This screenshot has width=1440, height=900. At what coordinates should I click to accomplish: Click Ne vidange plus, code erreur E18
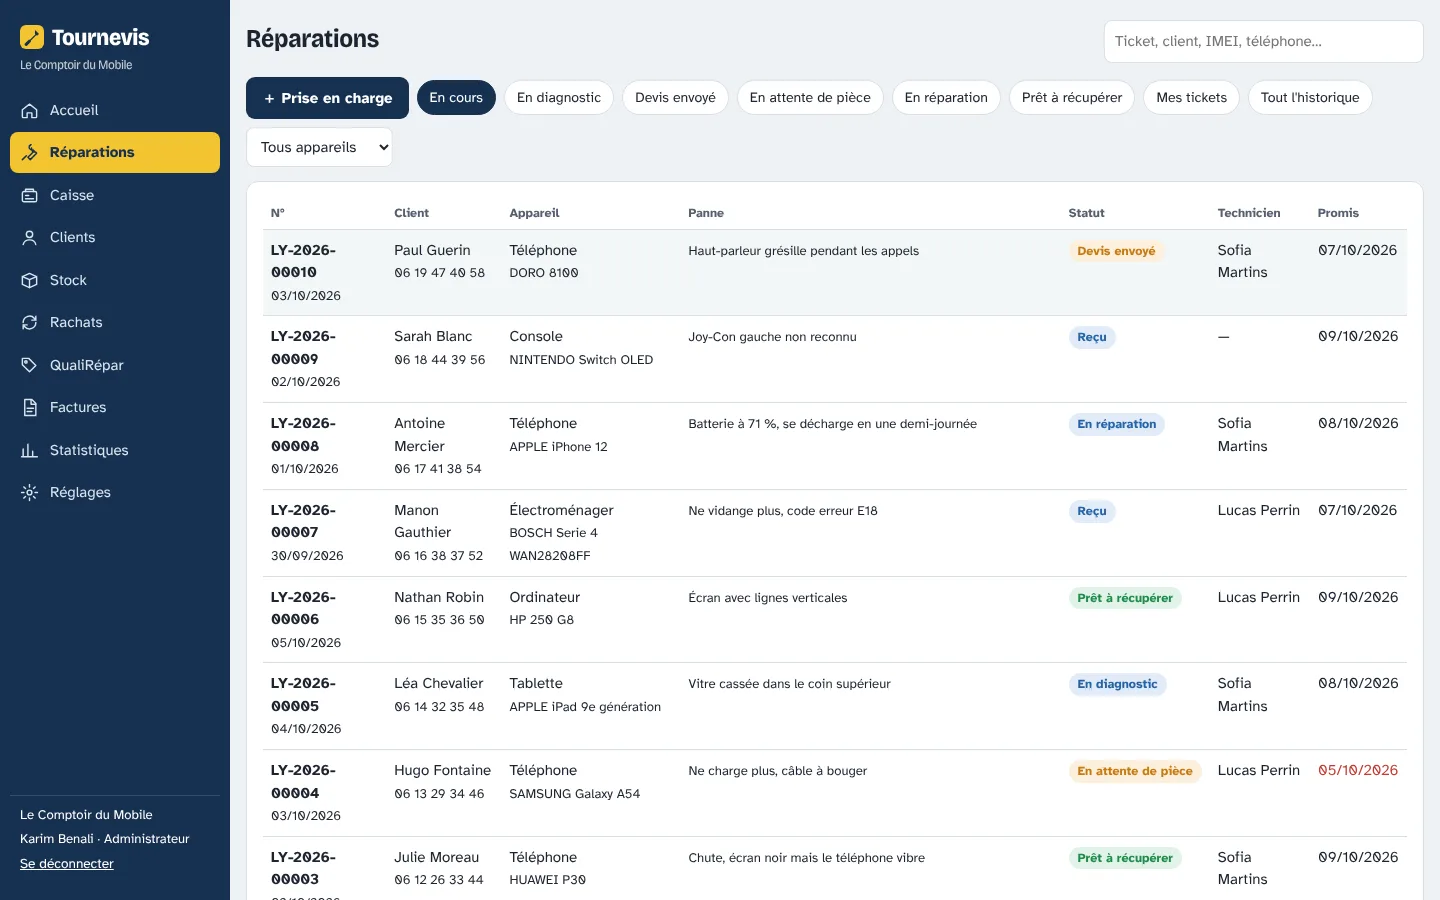(783, 511)
